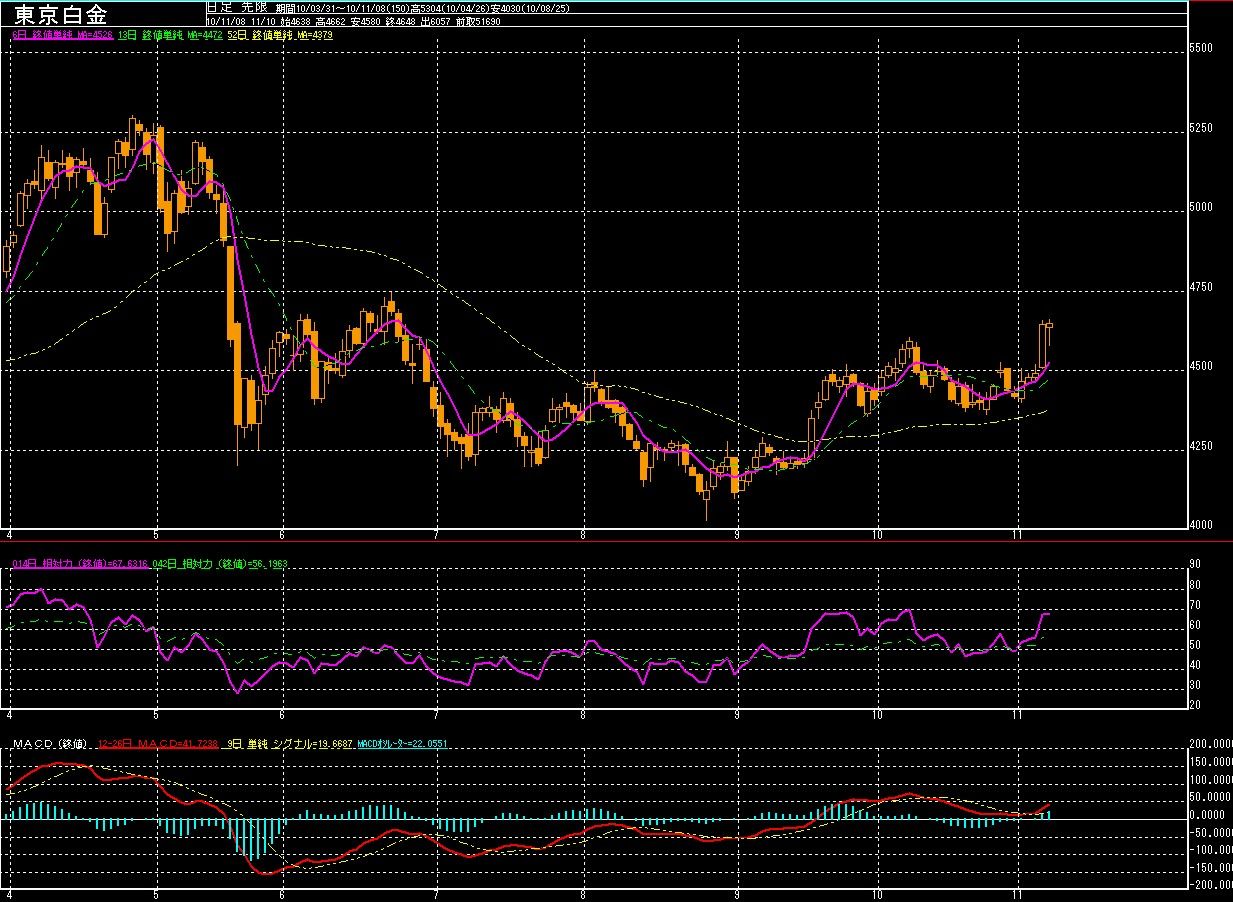Click month 11 label under price chart
This screenshot has width=1233, height=902.
coord(1016,534)
